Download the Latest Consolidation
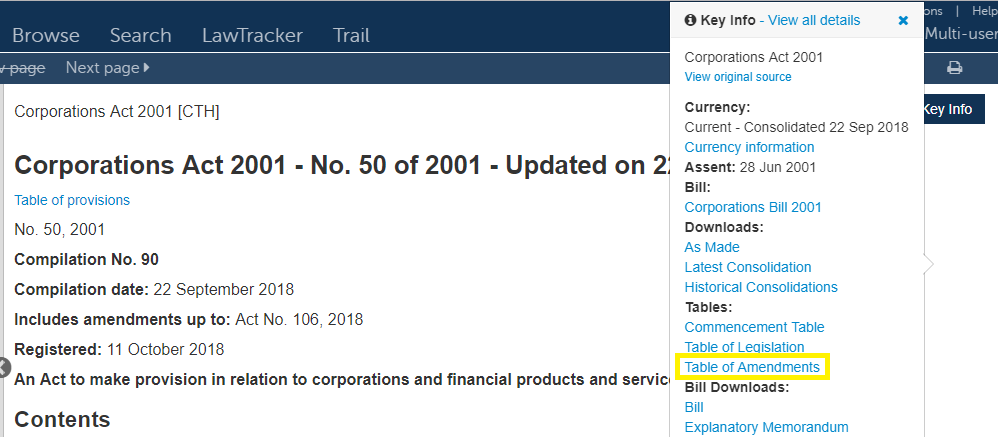Image resolution: width=998 pixels, height=437 pixels. click(748, 267)
